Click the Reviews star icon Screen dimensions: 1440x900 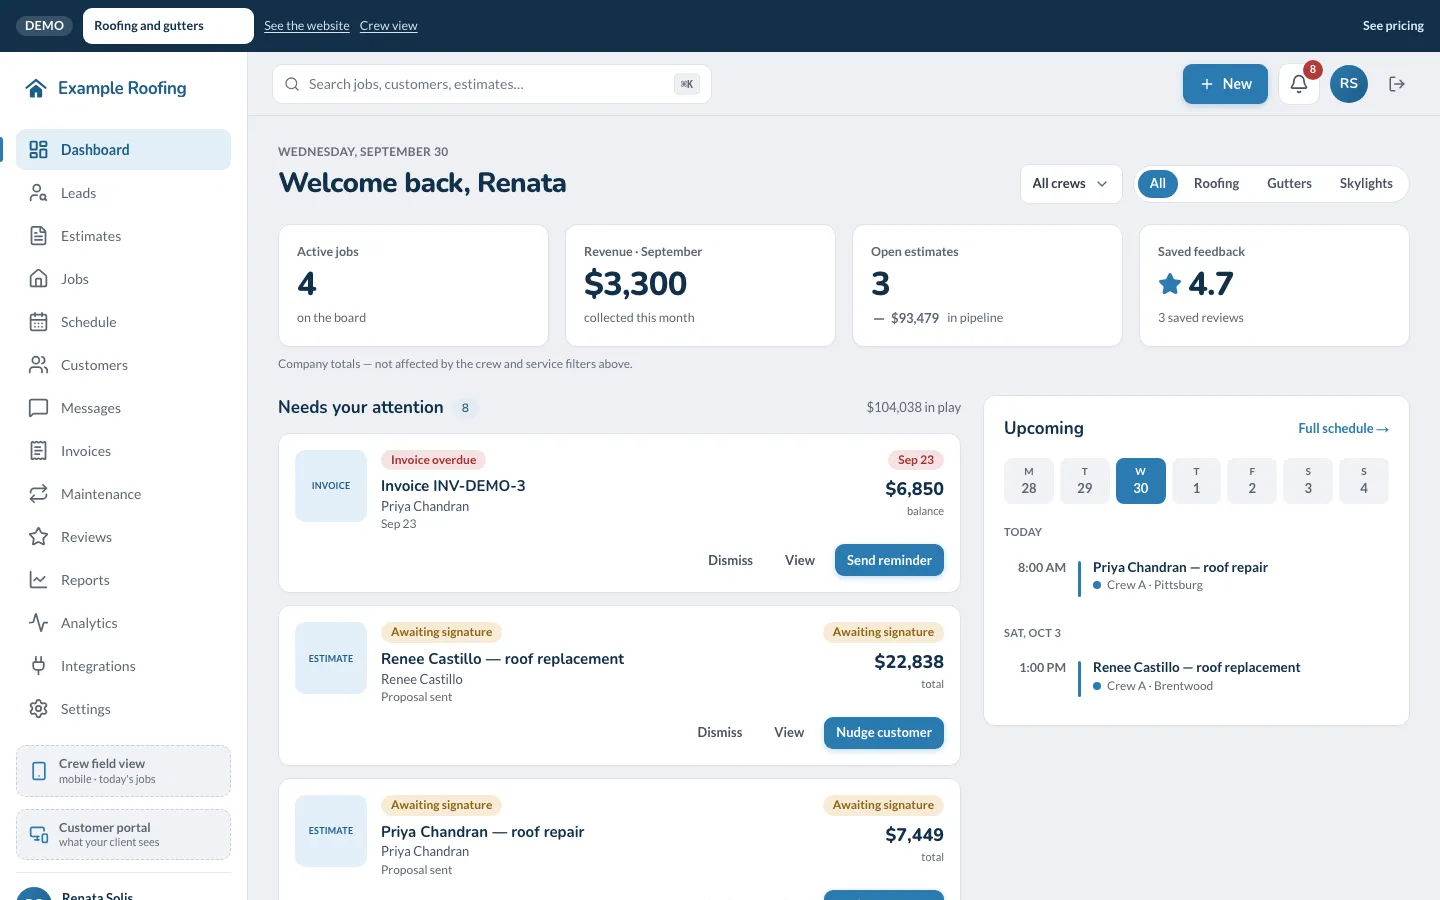tap(39, 537)
